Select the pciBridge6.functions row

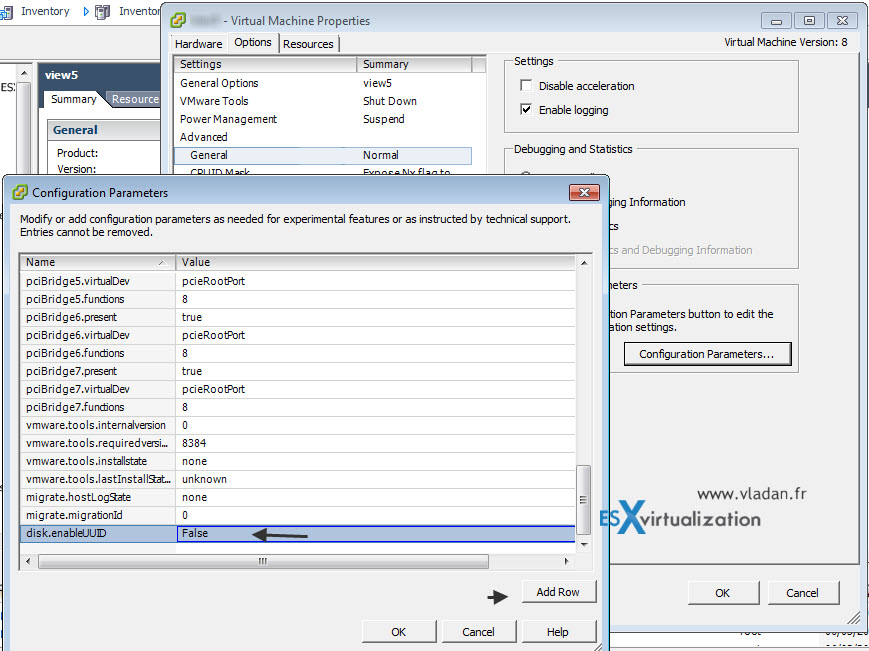[x=298, y=353]
